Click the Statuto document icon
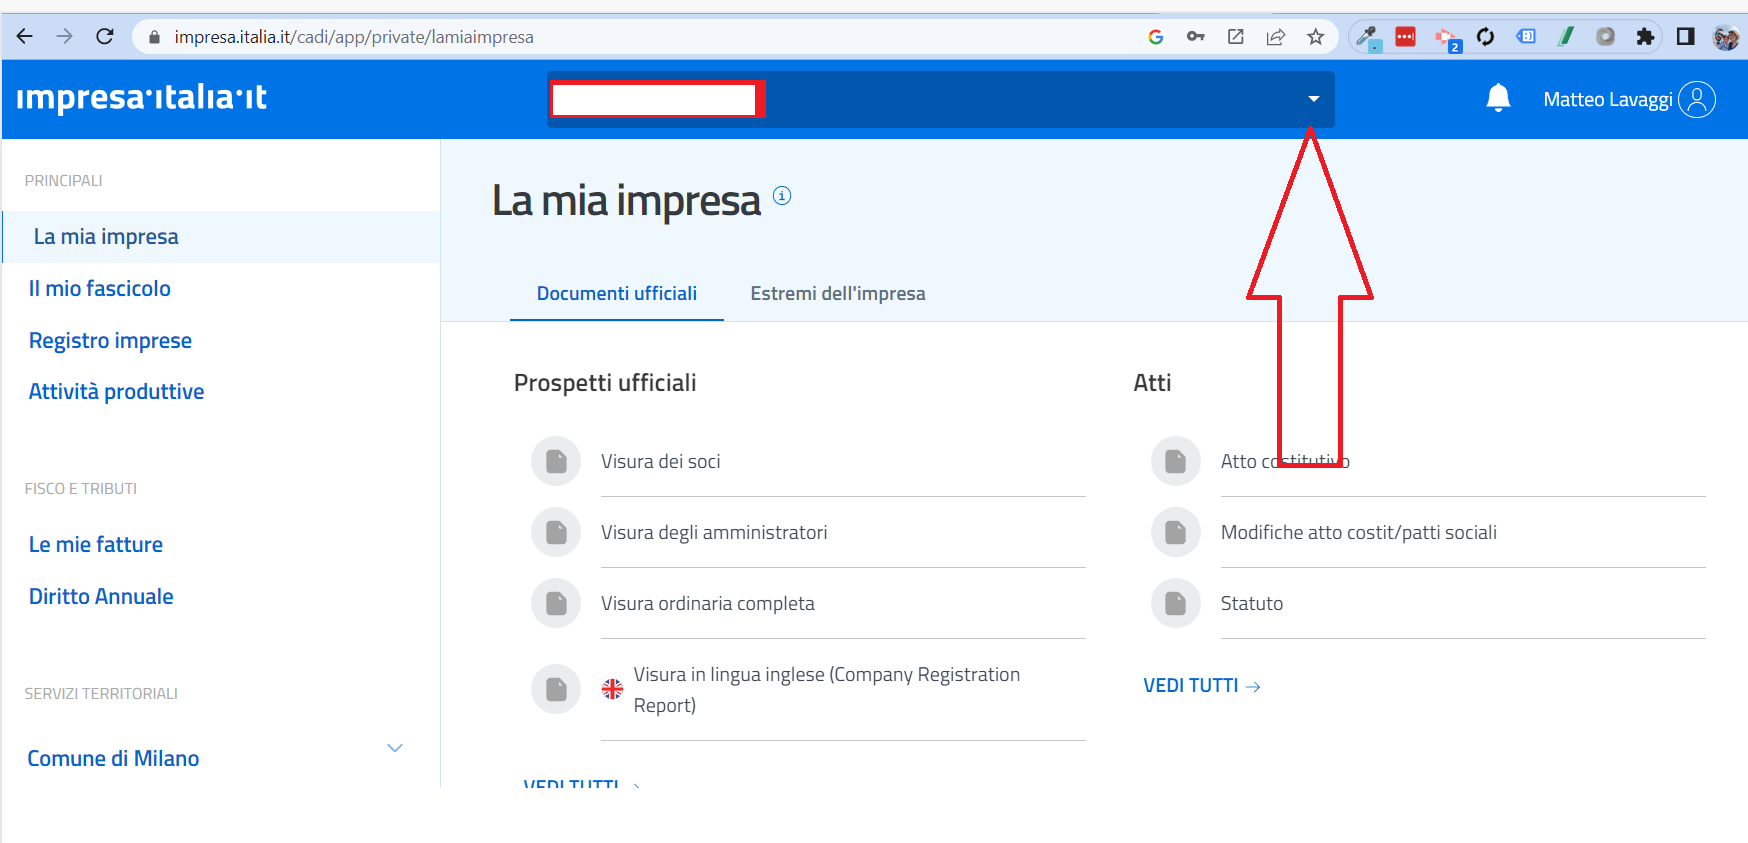This screenshot has height=843, width=1748. coord(1175,603)
